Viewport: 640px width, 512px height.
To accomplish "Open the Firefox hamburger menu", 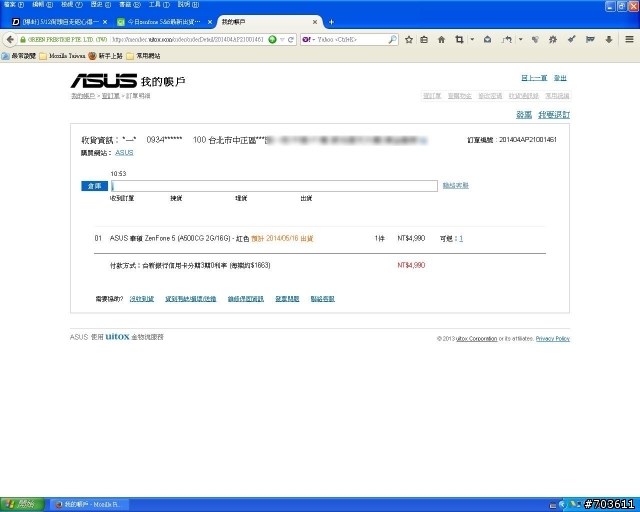I will click(x=629, y=39).
